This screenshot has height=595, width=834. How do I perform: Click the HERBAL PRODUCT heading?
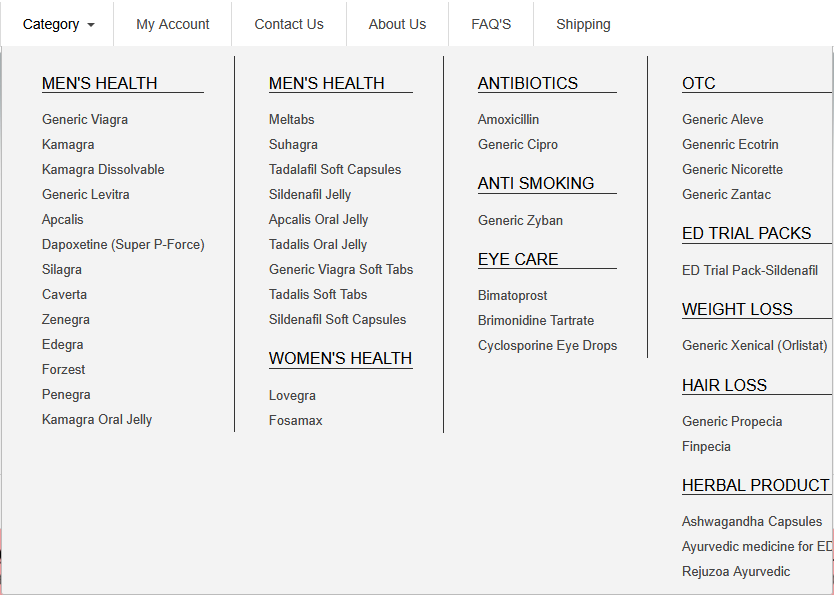tap(755, 485)
